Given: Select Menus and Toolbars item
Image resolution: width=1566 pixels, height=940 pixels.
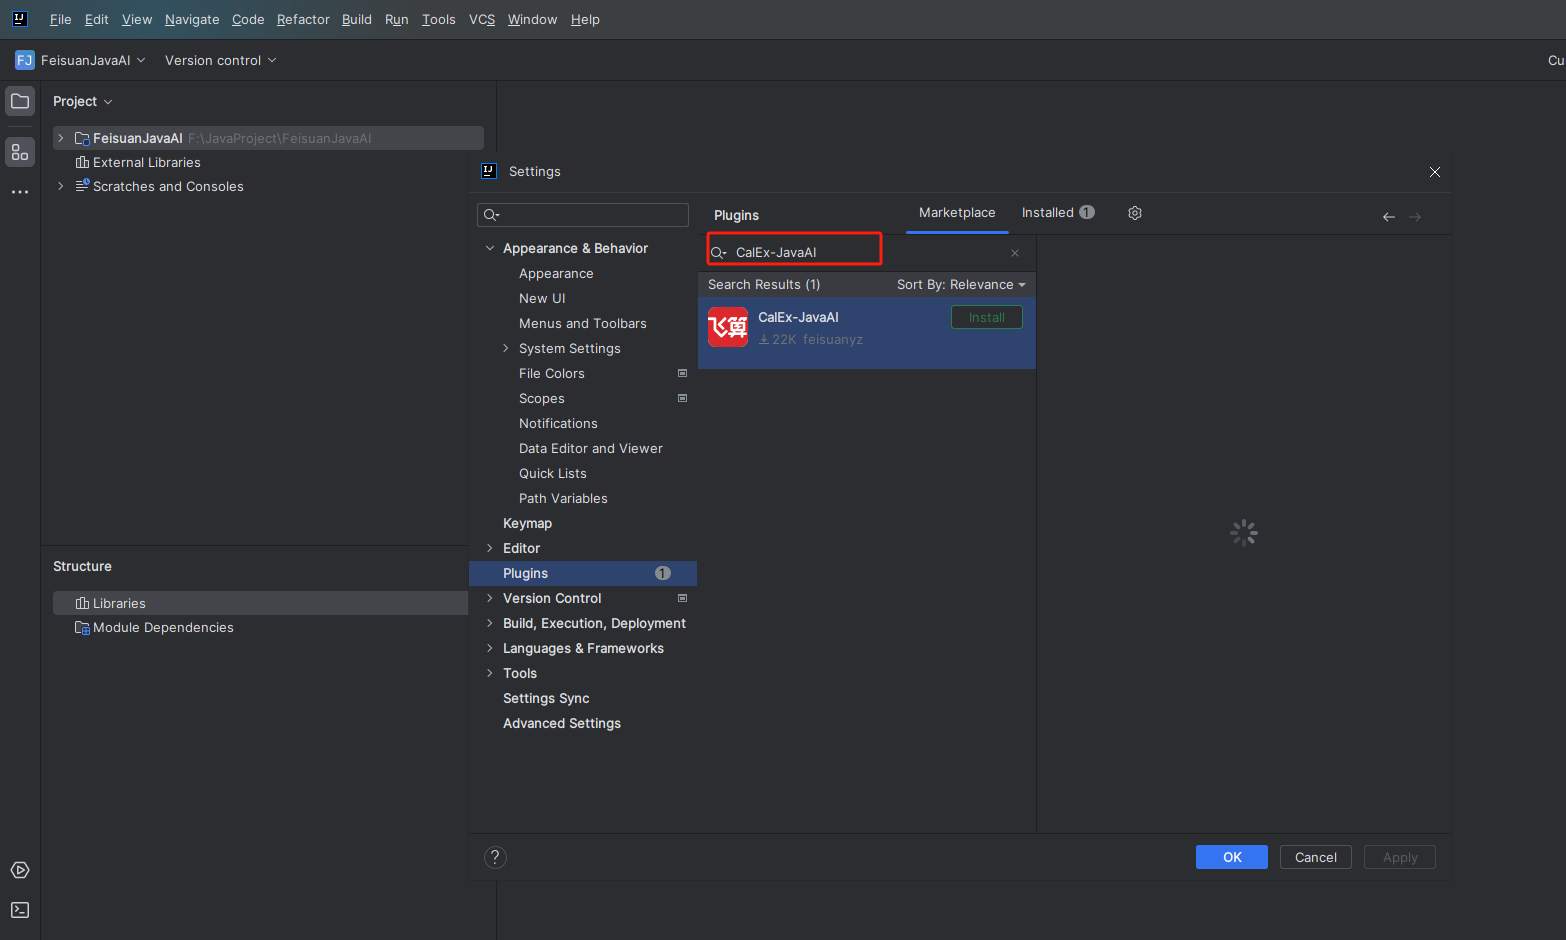Looking at the screenshot, I should pyautogui.click(x=582, y=323).
